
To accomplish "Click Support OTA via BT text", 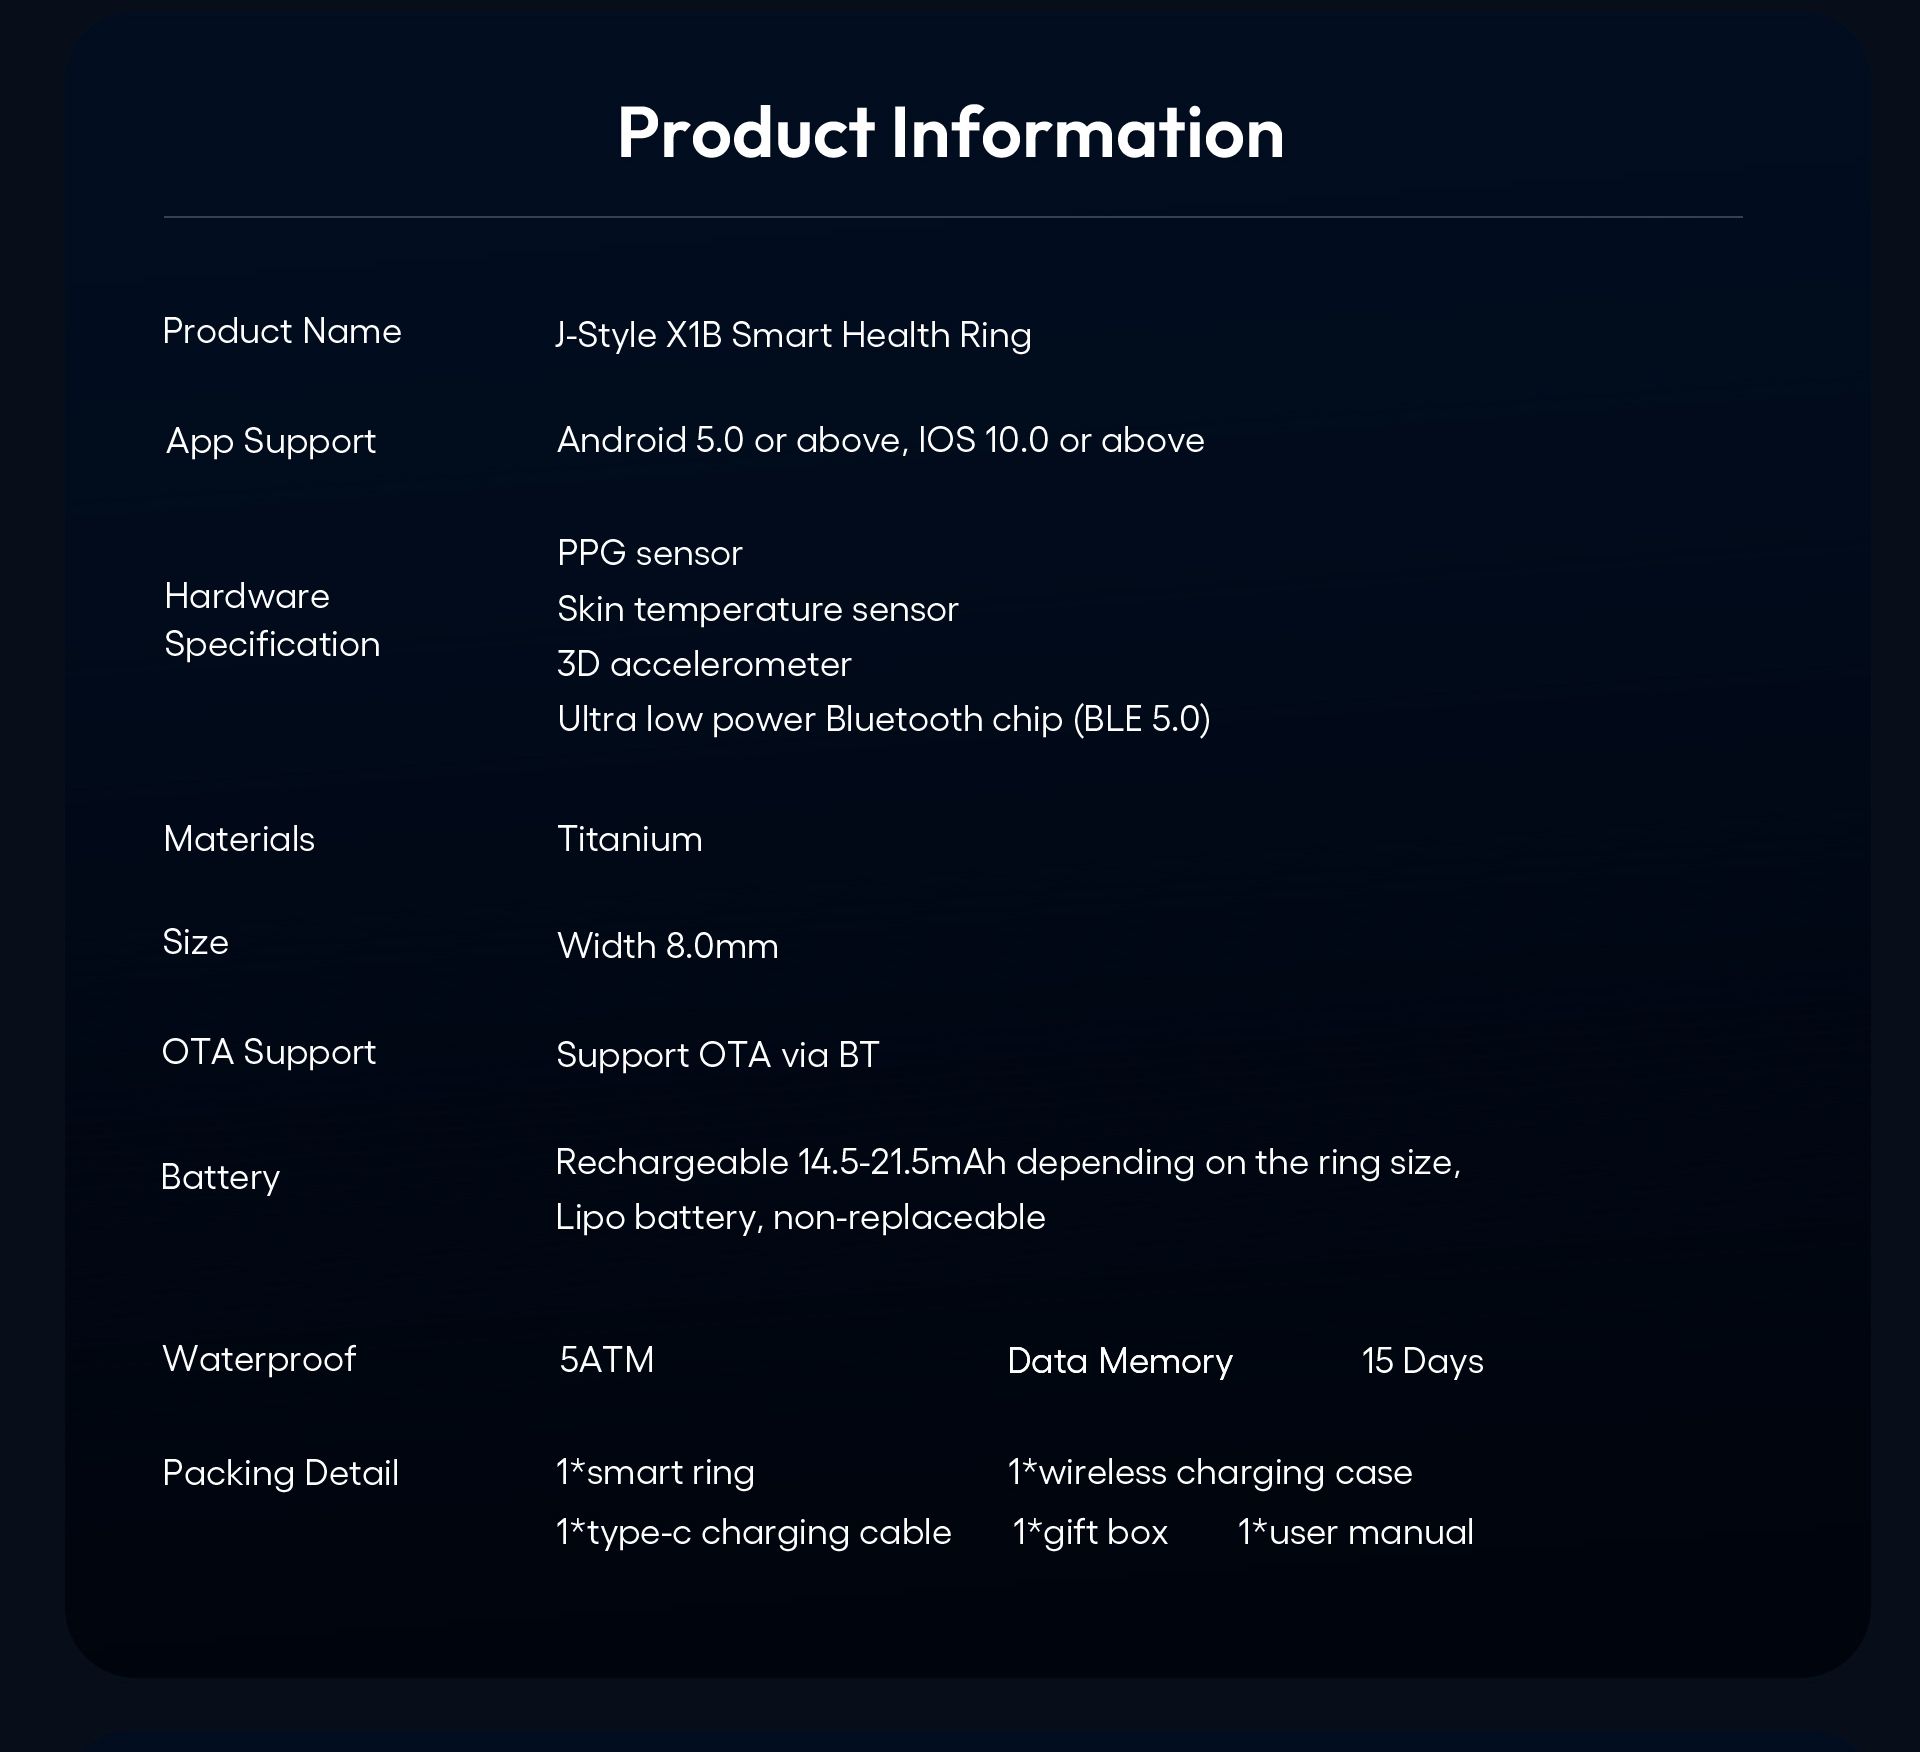I will (x=717, y=1055).
